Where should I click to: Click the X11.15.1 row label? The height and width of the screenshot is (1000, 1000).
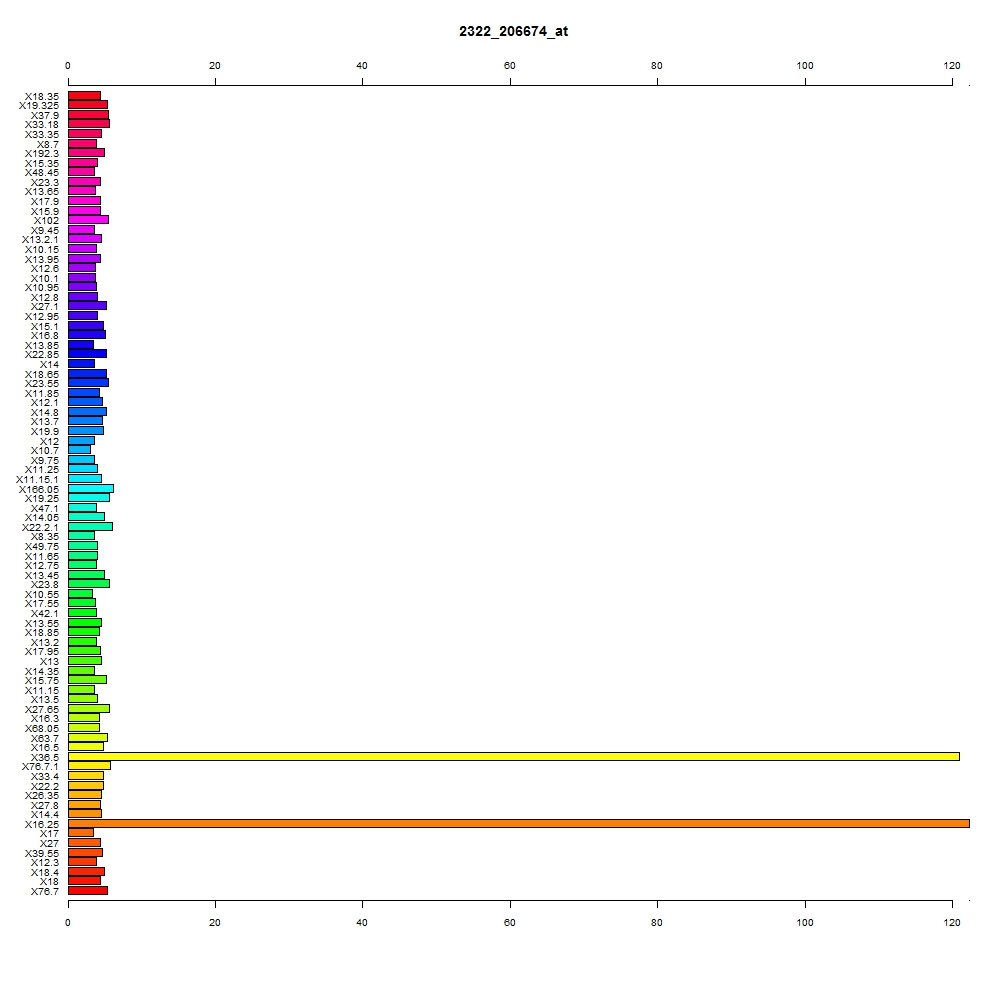point(38,480)
